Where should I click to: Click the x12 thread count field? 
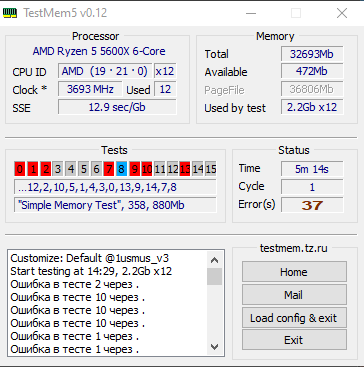coord(165,71)
